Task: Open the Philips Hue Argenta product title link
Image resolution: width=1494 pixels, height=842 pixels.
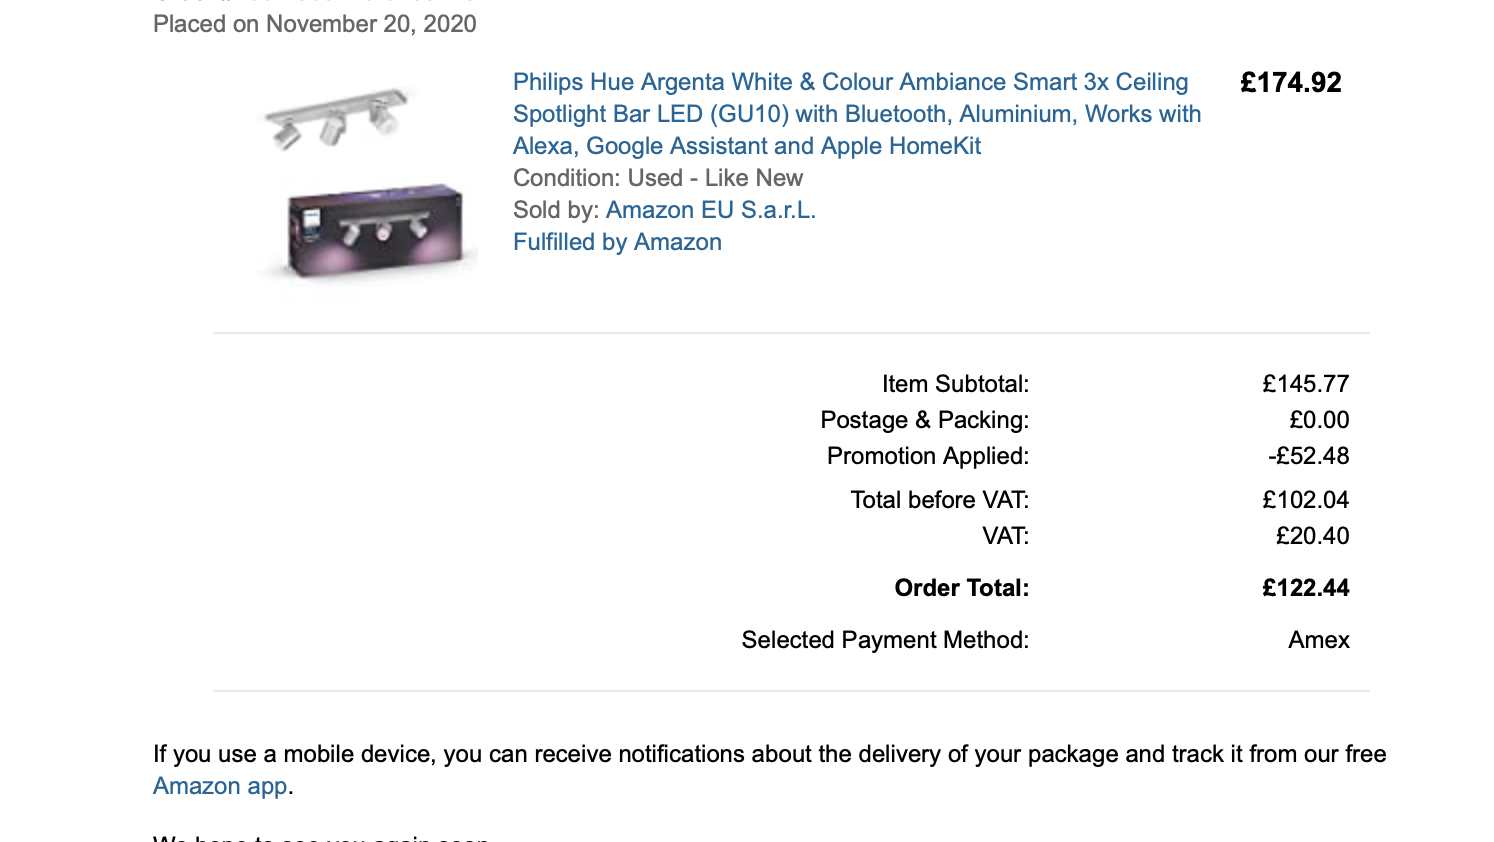Action: coord(857,114)
